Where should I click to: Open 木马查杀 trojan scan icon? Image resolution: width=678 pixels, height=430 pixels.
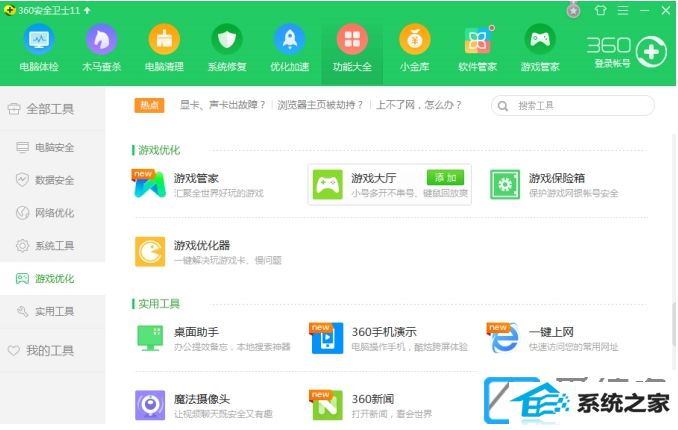click(102, 39)
